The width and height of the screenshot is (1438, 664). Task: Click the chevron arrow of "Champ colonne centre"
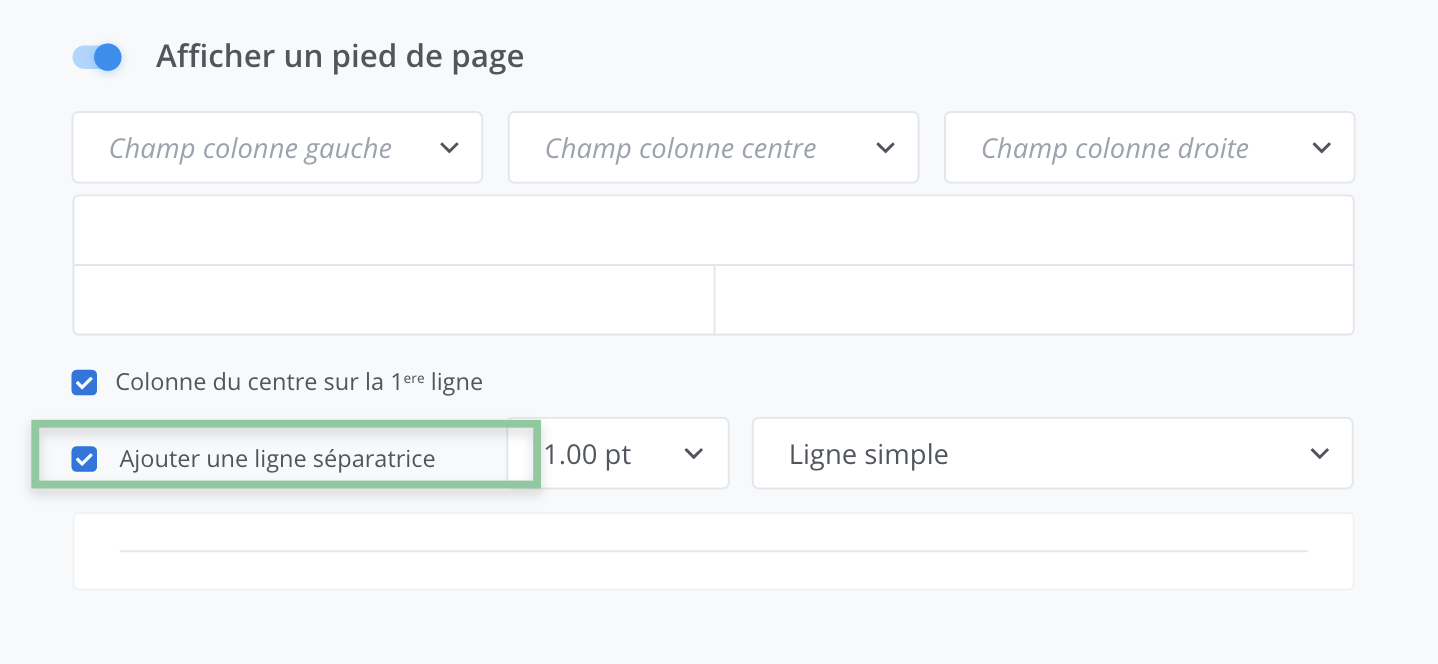[x=885, y=148]
